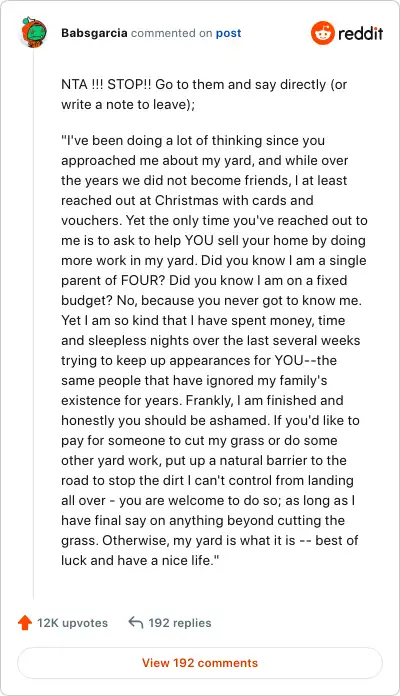Click the "commented on" header text

click(171, 33)
